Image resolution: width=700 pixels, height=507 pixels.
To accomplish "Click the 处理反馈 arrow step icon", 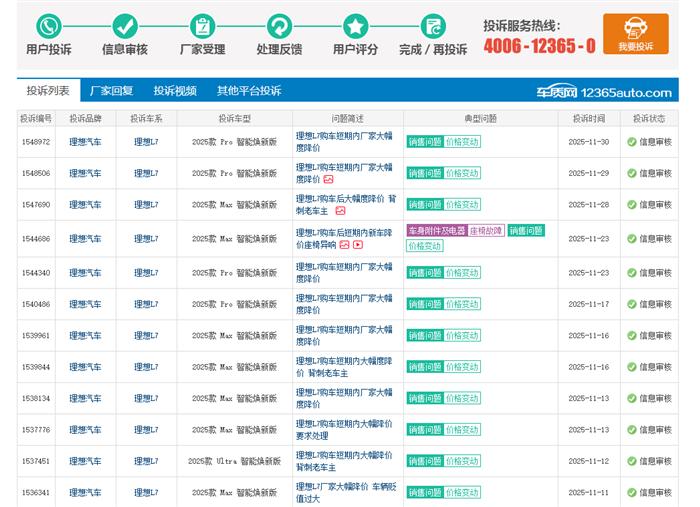I will (279, 26).
